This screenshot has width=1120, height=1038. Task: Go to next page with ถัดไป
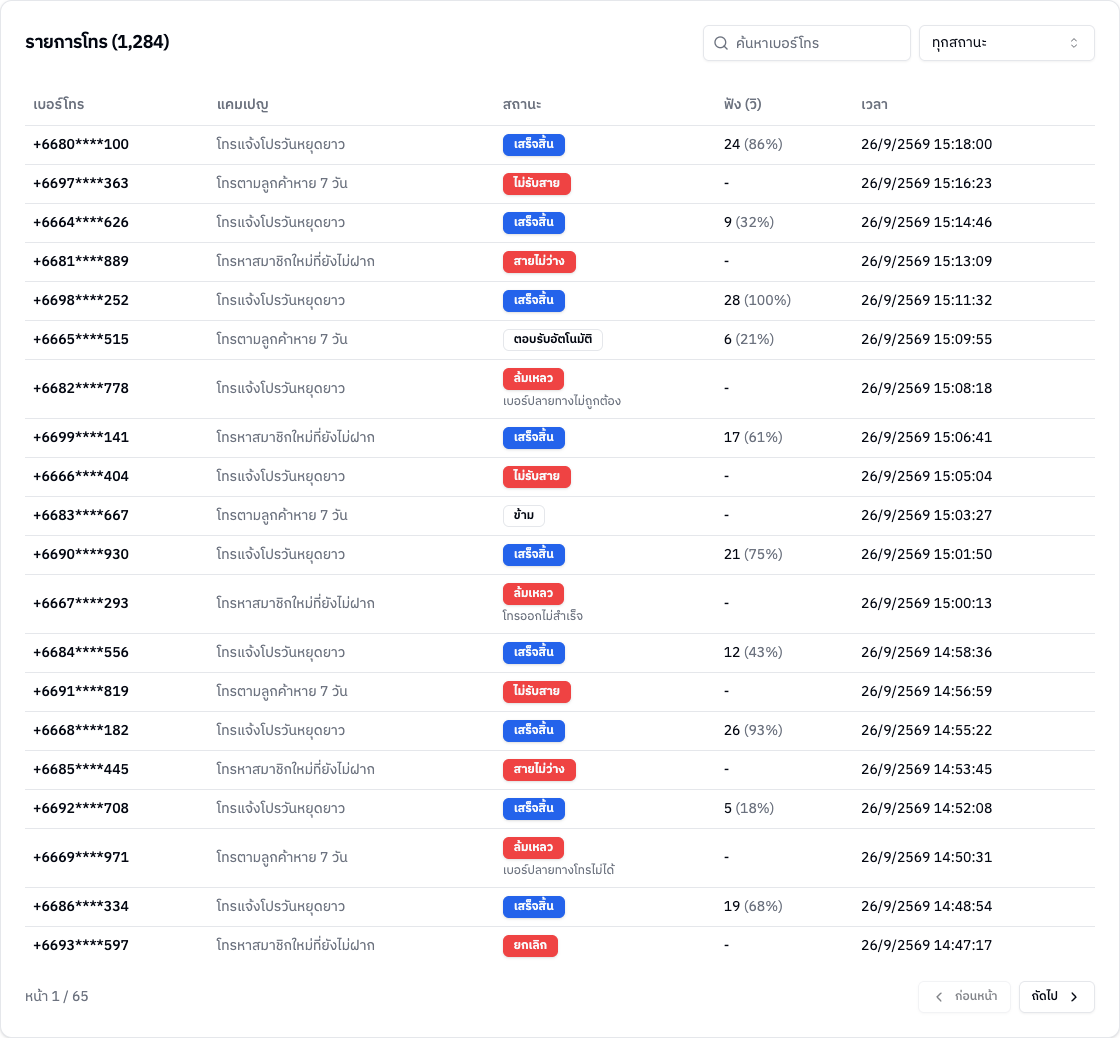tap(1056, 996)
